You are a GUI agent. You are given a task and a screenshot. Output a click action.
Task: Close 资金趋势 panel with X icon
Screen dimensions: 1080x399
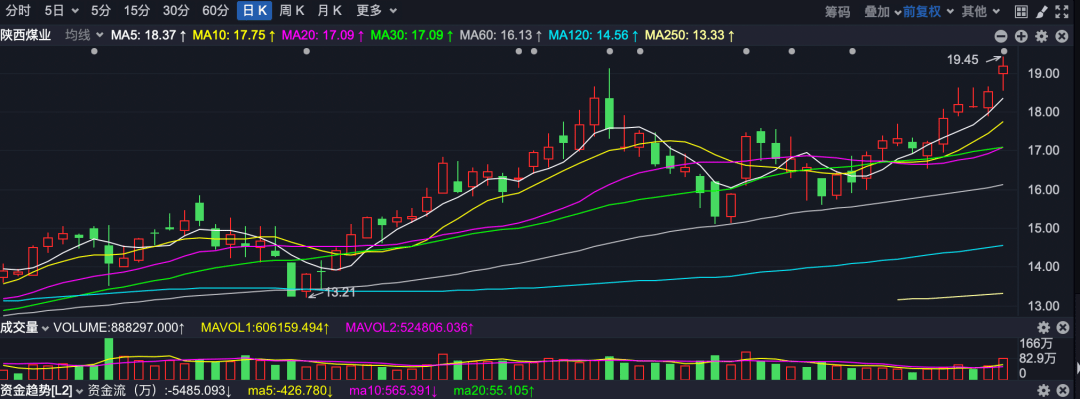1063,391
